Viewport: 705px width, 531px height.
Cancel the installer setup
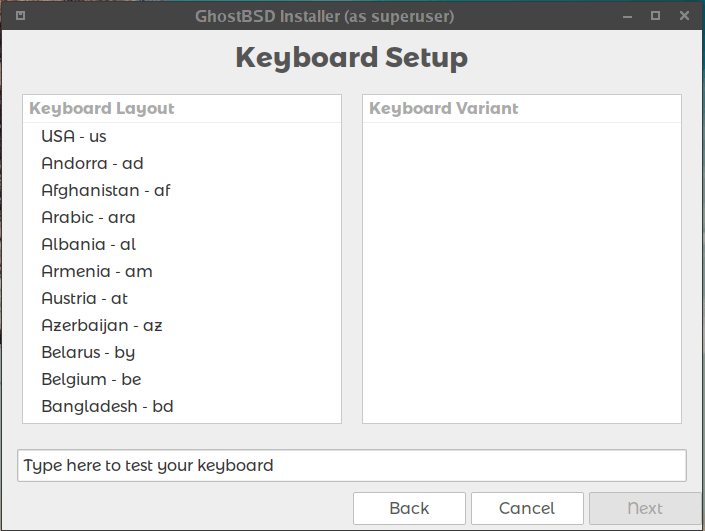[527, 508]
